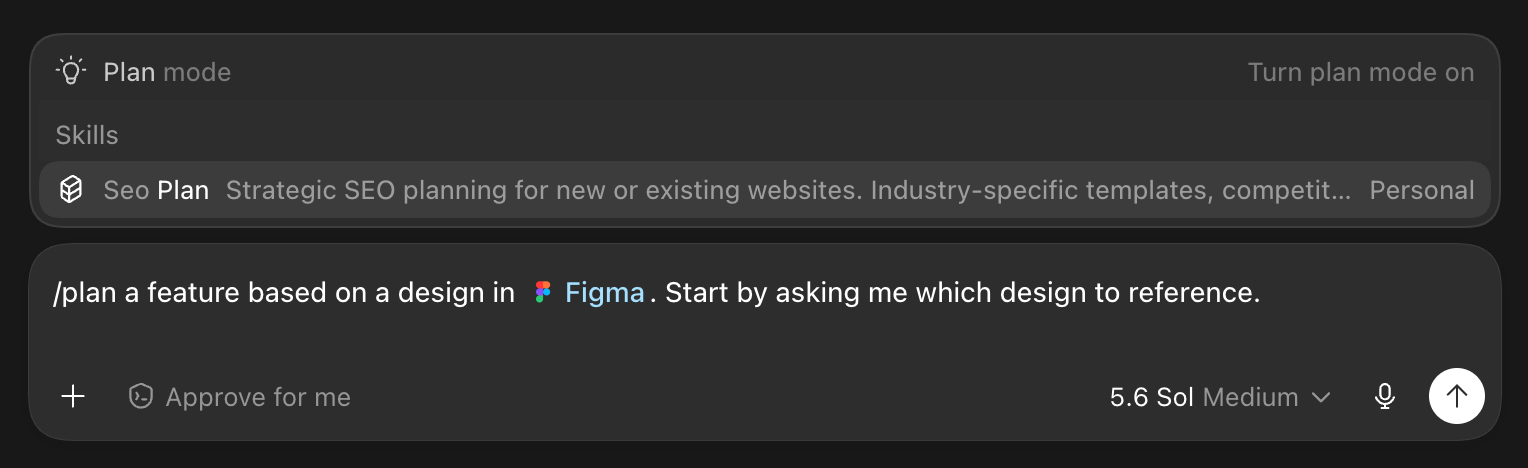The width and height of the screenshot is (1528, 468).
Task: Select the Plan mode suggestion row
Action: tap(765, 72)
